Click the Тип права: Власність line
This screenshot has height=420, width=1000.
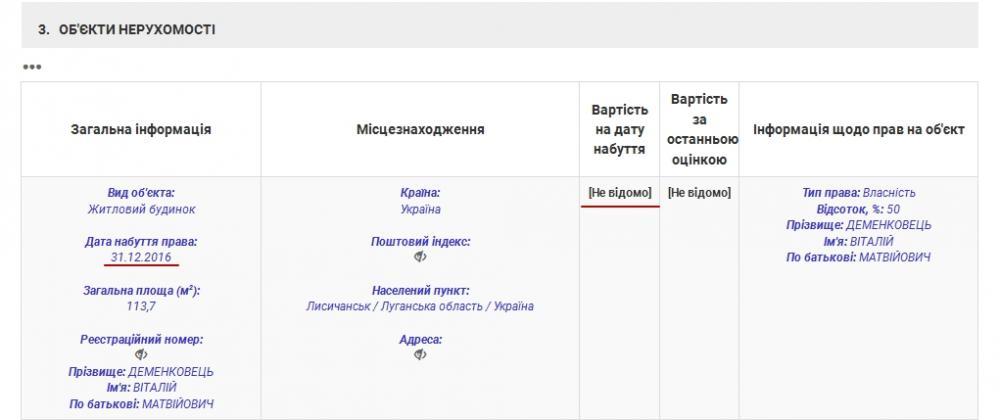tap(858, 192)
